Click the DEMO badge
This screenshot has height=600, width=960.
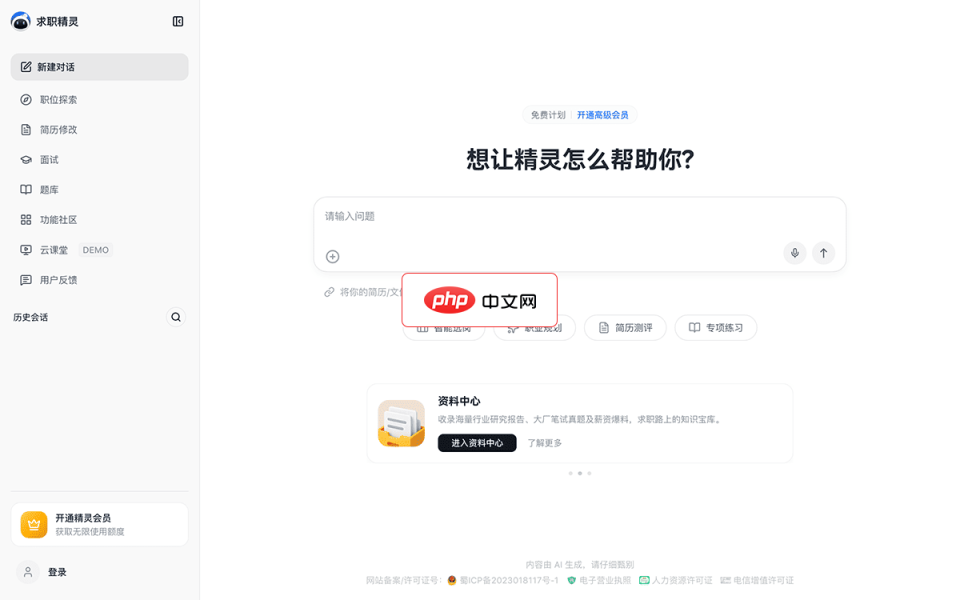pyautogui.click(x=96, y=250)
